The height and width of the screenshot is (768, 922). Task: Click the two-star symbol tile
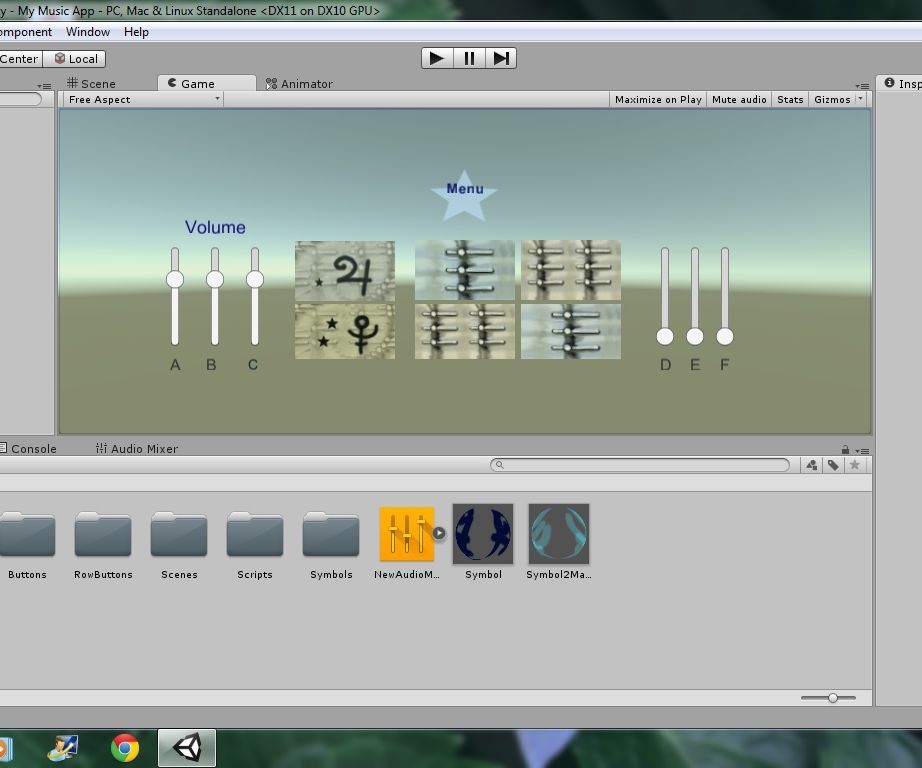pyautogui.click(x=345, y=332)
